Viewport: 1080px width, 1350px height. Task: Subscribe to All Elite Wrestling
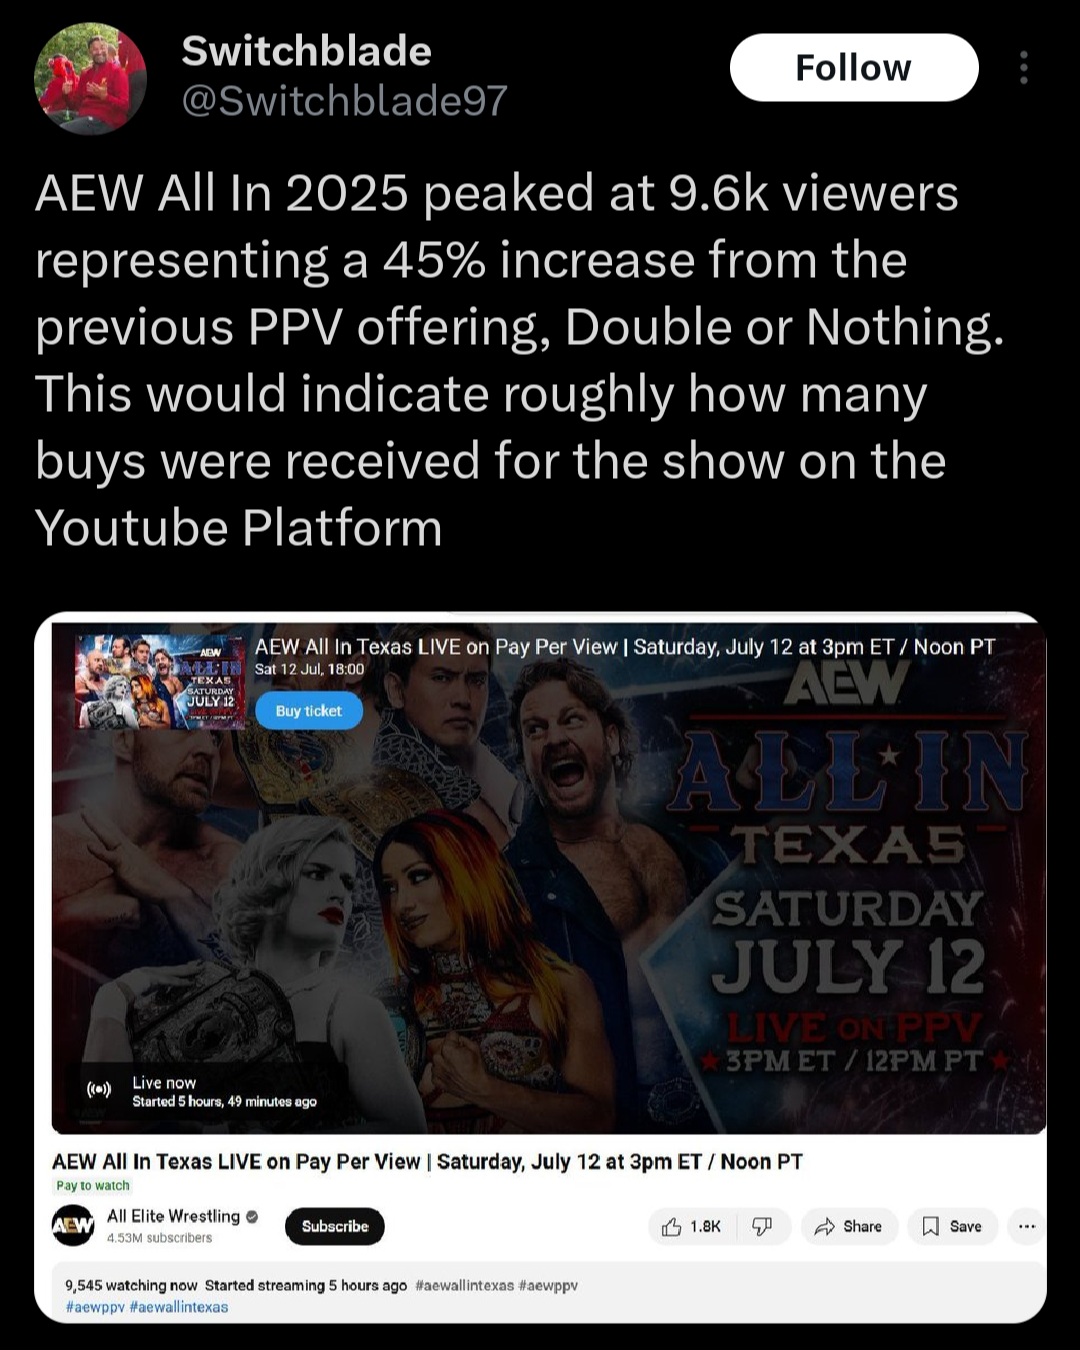click(x=335, y=1226)
